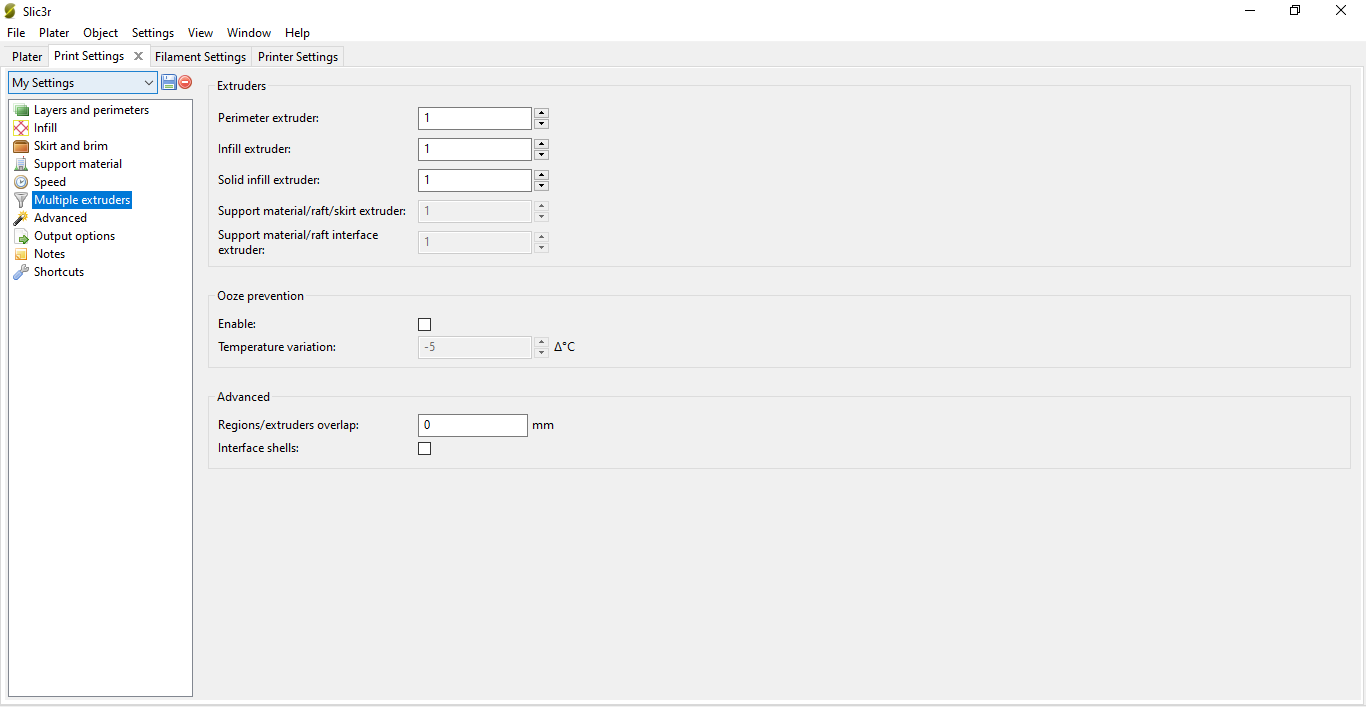Open the Plater menu
Image resolution: width=1366 pixels, height=707 pixels.
click(x=54, y=33)
